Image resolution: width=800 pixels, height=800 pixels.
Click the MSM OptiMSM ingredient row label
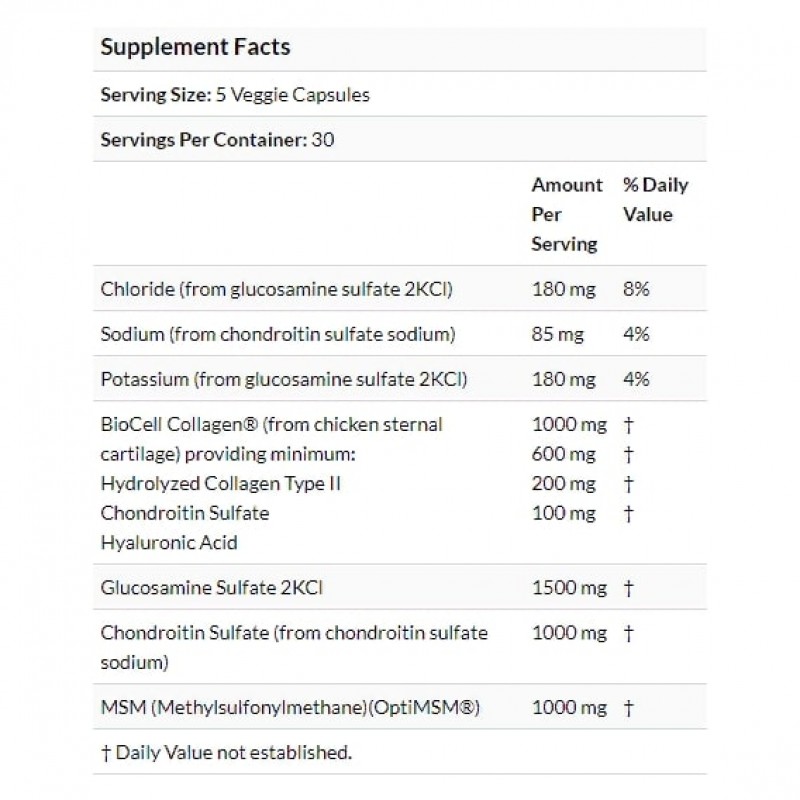tap(291, 708)
